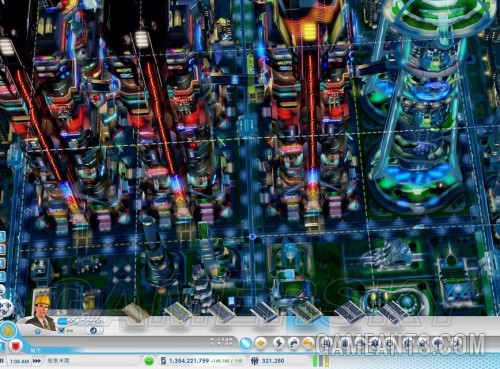Open the sewage menu icon

[x=309, y=343]
